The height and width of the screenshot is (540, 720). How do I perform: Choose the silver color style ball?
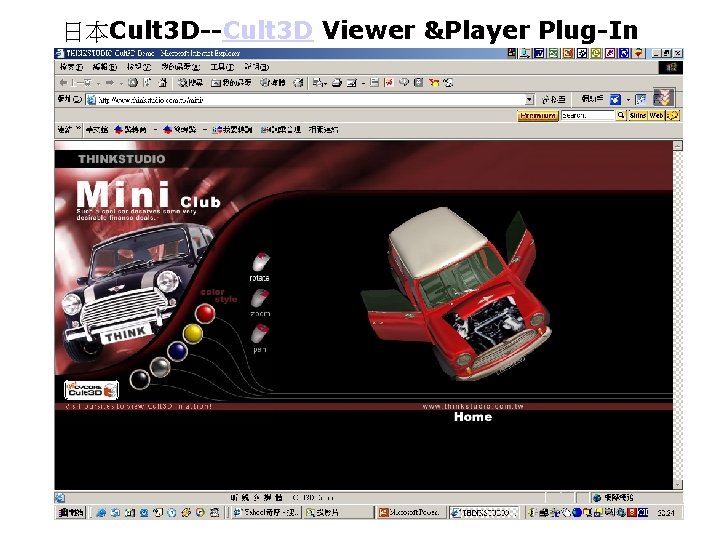(x=160, y=367)
